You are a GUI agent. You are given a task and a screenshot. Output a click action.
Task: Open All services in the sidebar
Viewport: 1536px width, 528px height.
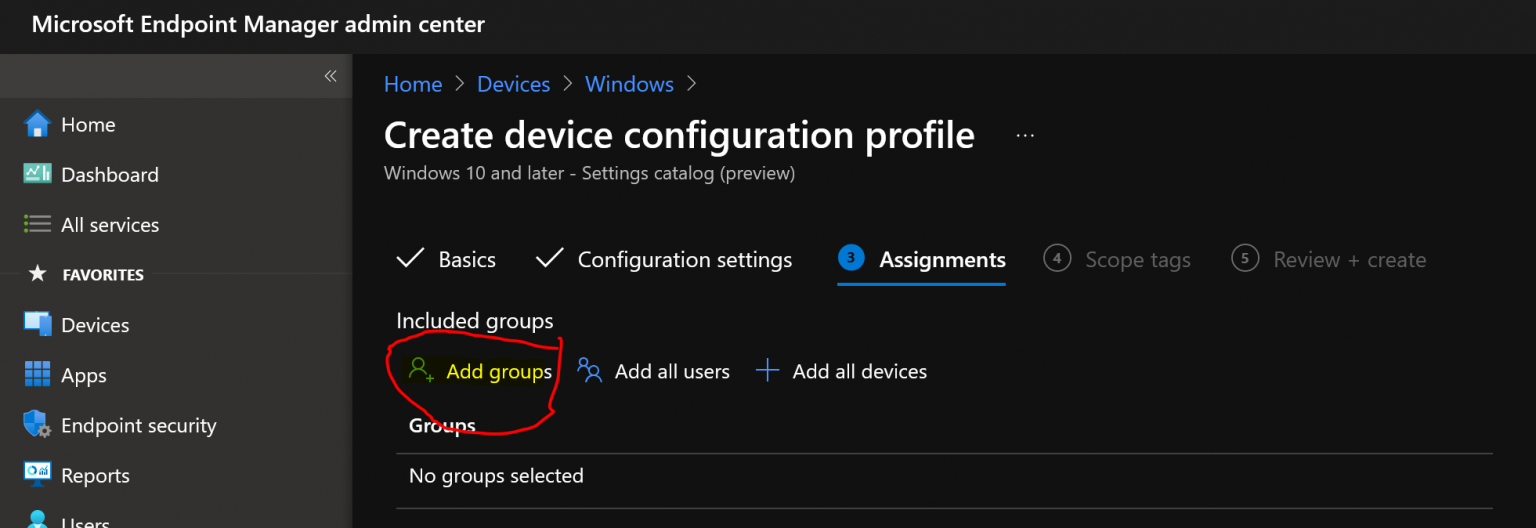[x=110, y=225]
